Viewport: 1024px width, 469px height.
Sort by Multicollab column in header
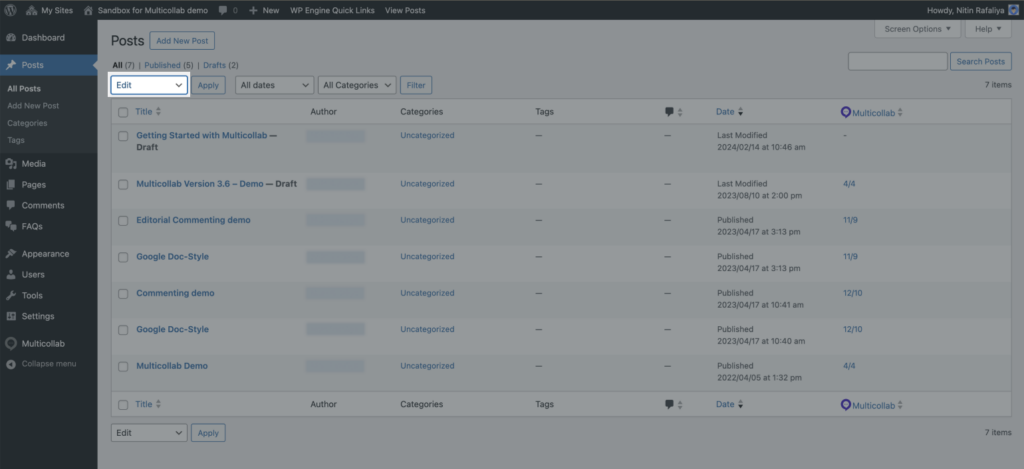872,112
